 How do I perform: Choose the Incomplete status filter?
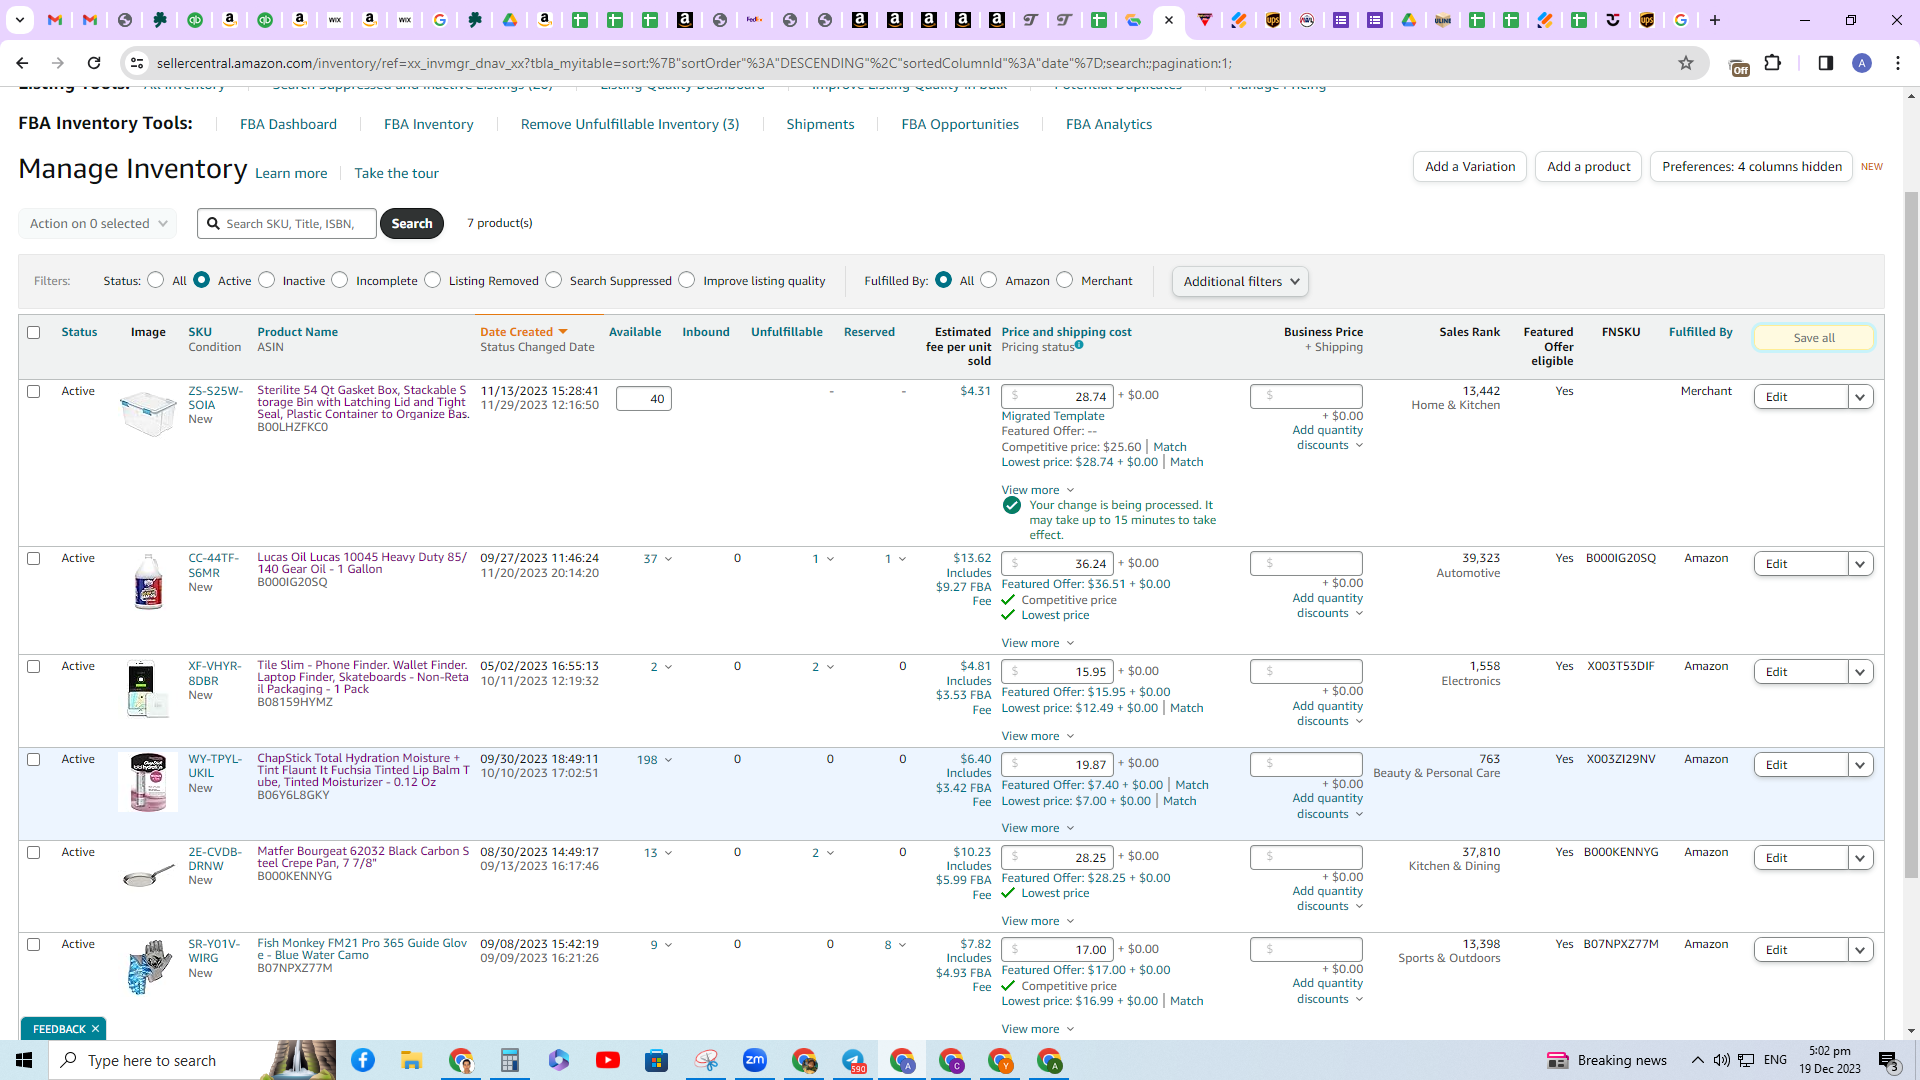point(340,280)
